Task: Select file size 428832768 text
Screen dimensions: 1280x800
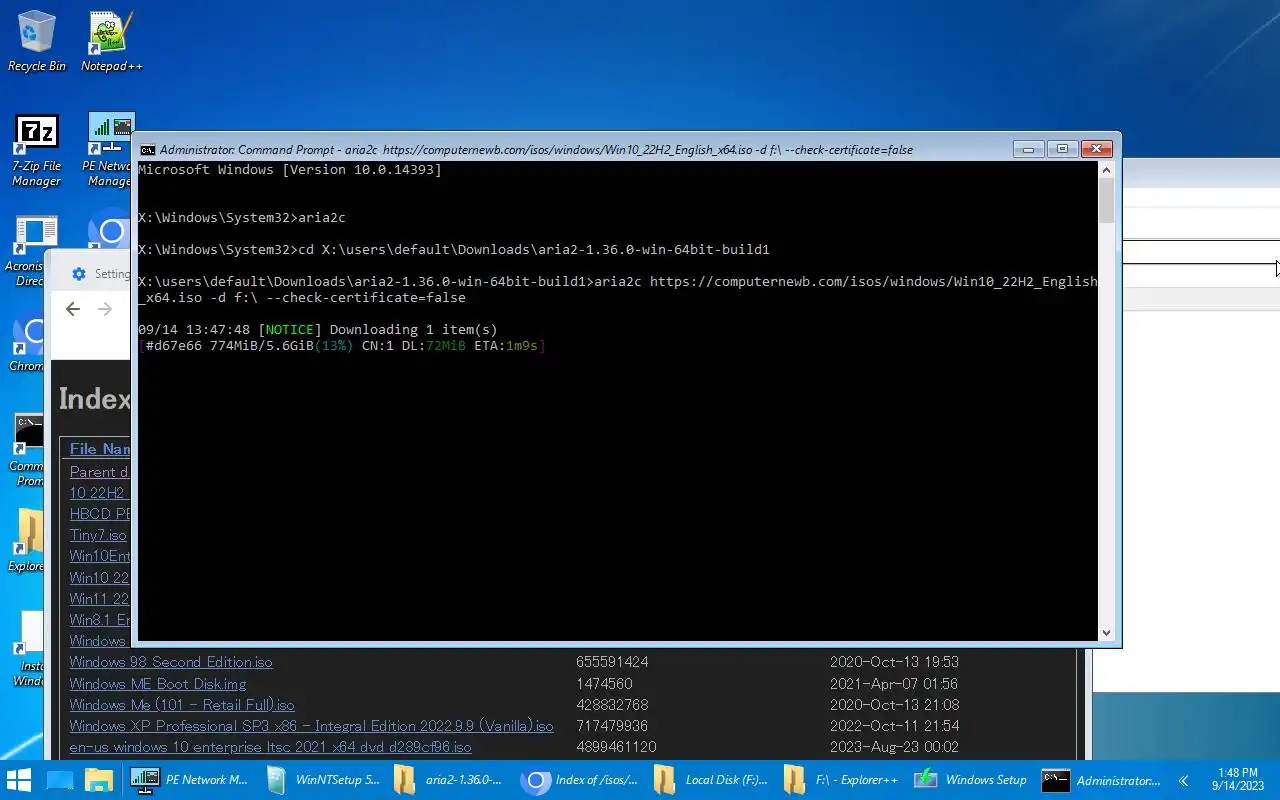Action: (612, 705)
